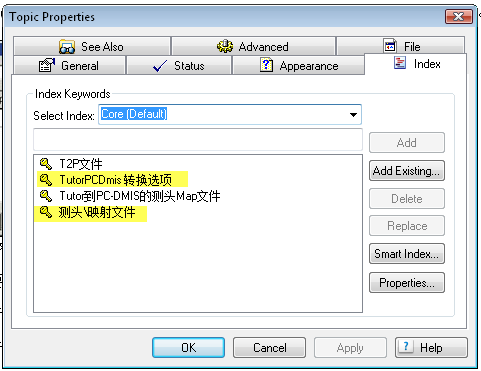Click the Properties... button
The height and width of the screenshot is (371, 481).
click(407, 283)
